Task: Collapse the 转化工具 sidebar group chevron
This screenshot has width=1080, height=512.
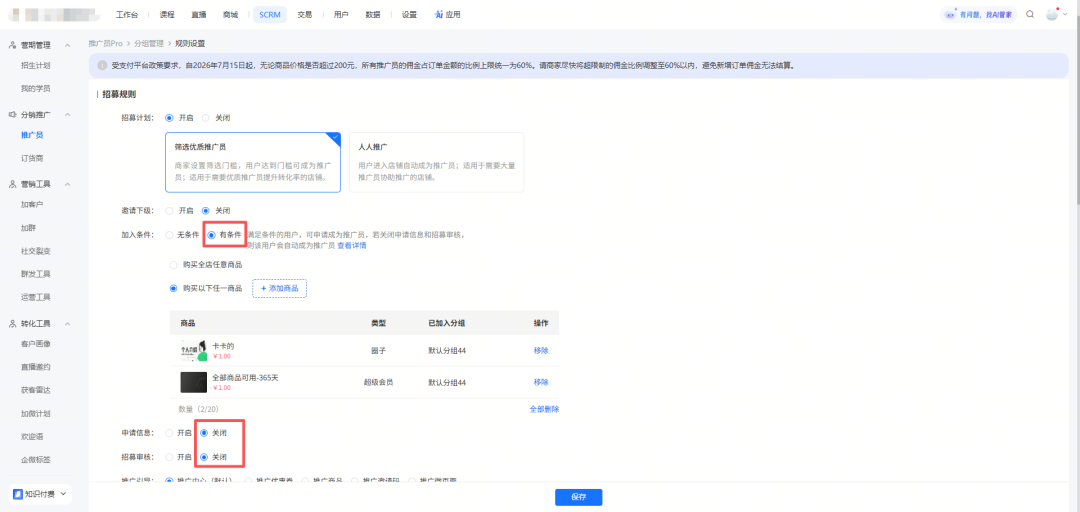Action: (x=67, y=323)
